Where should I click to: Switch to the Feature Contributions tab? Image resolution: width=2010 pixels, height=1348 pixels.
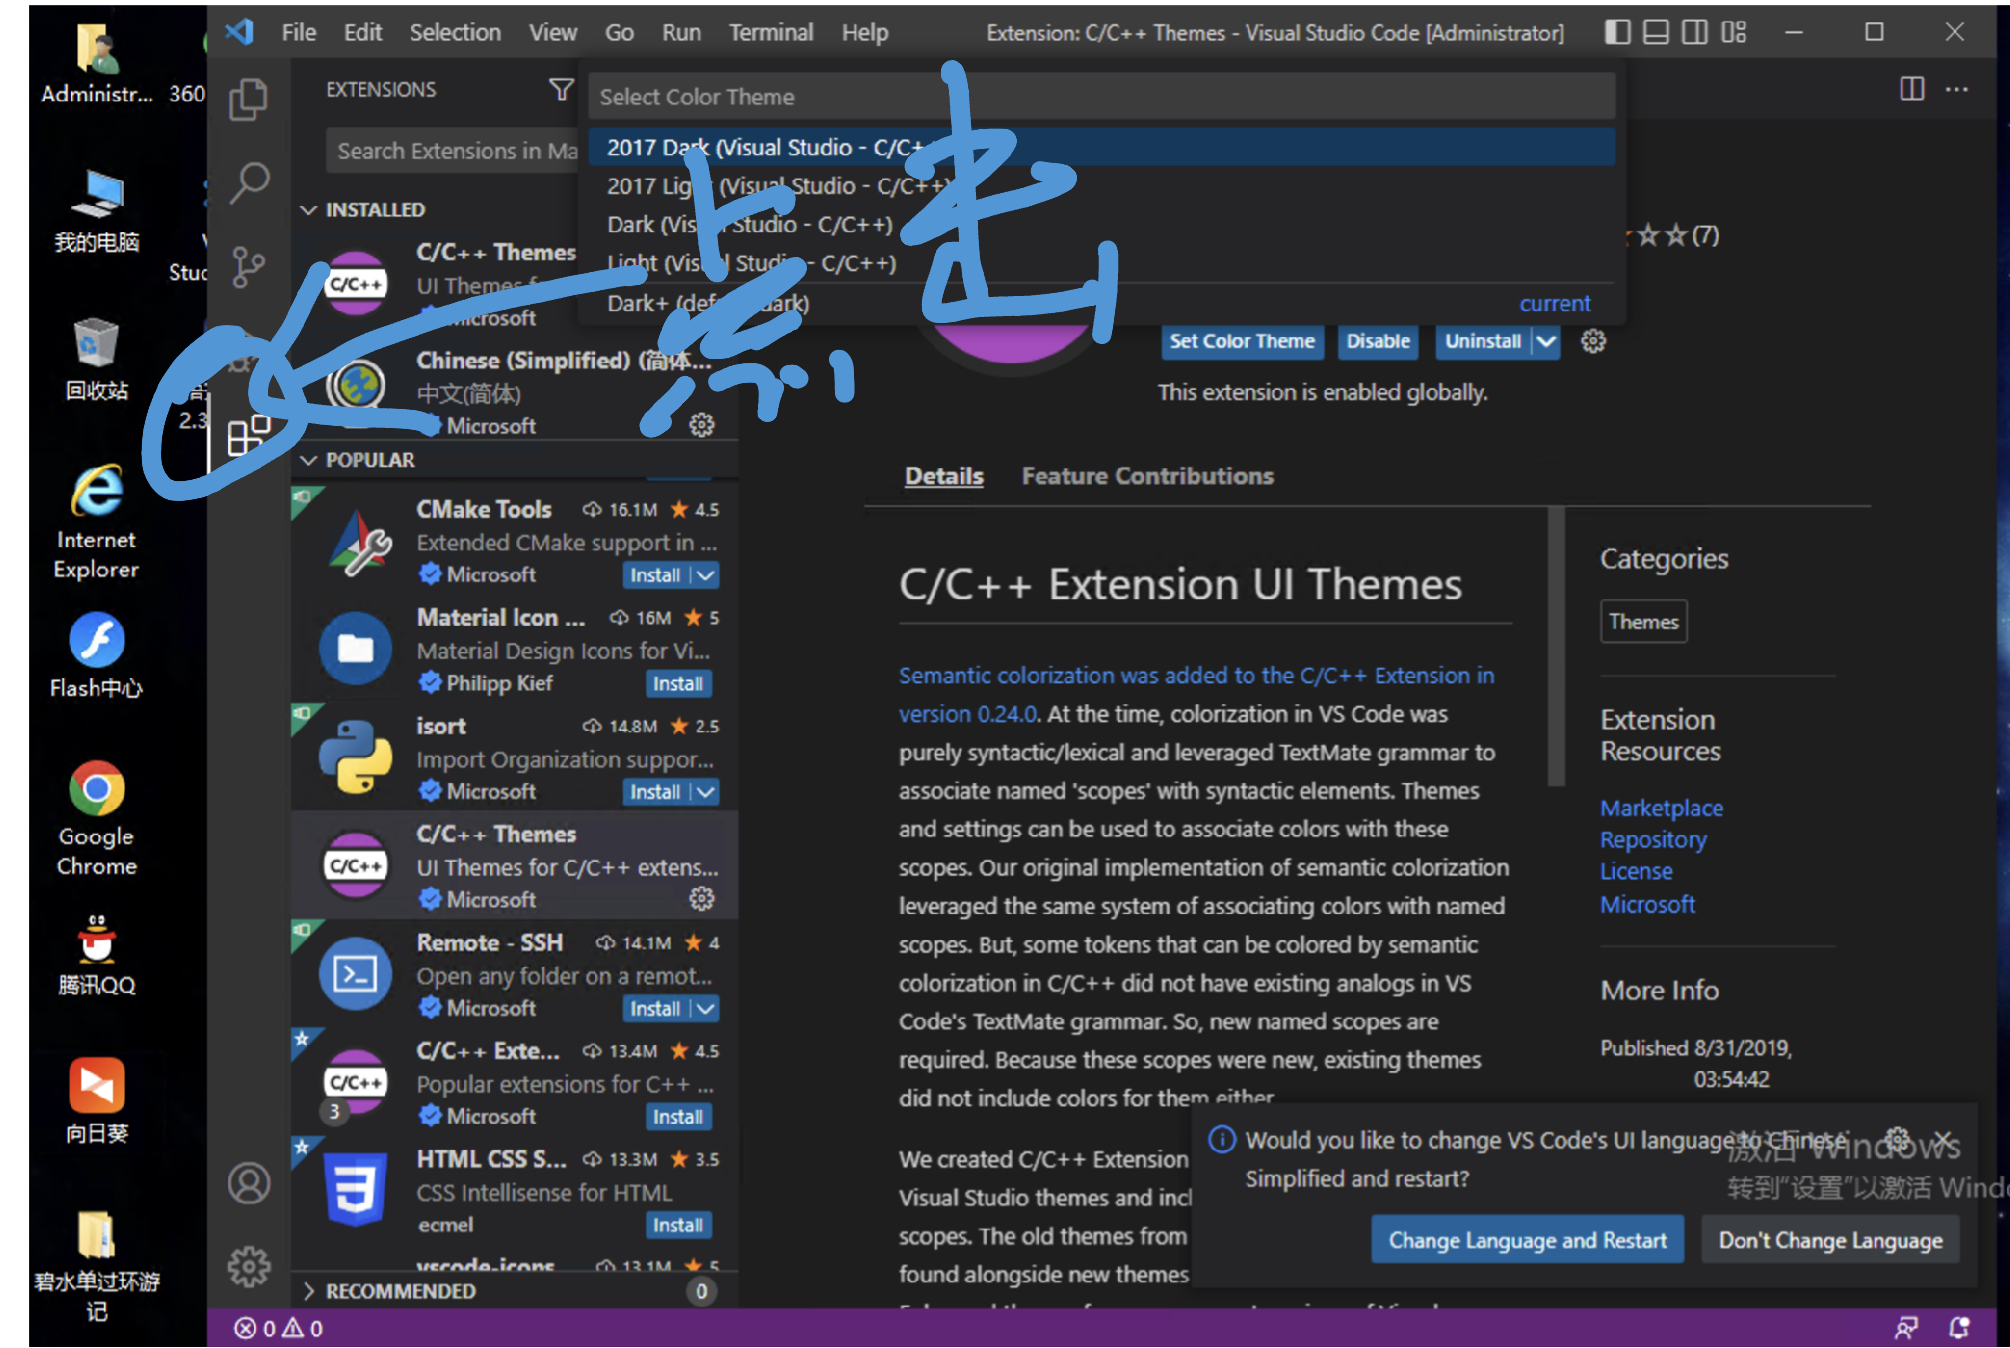point(1147,476)
